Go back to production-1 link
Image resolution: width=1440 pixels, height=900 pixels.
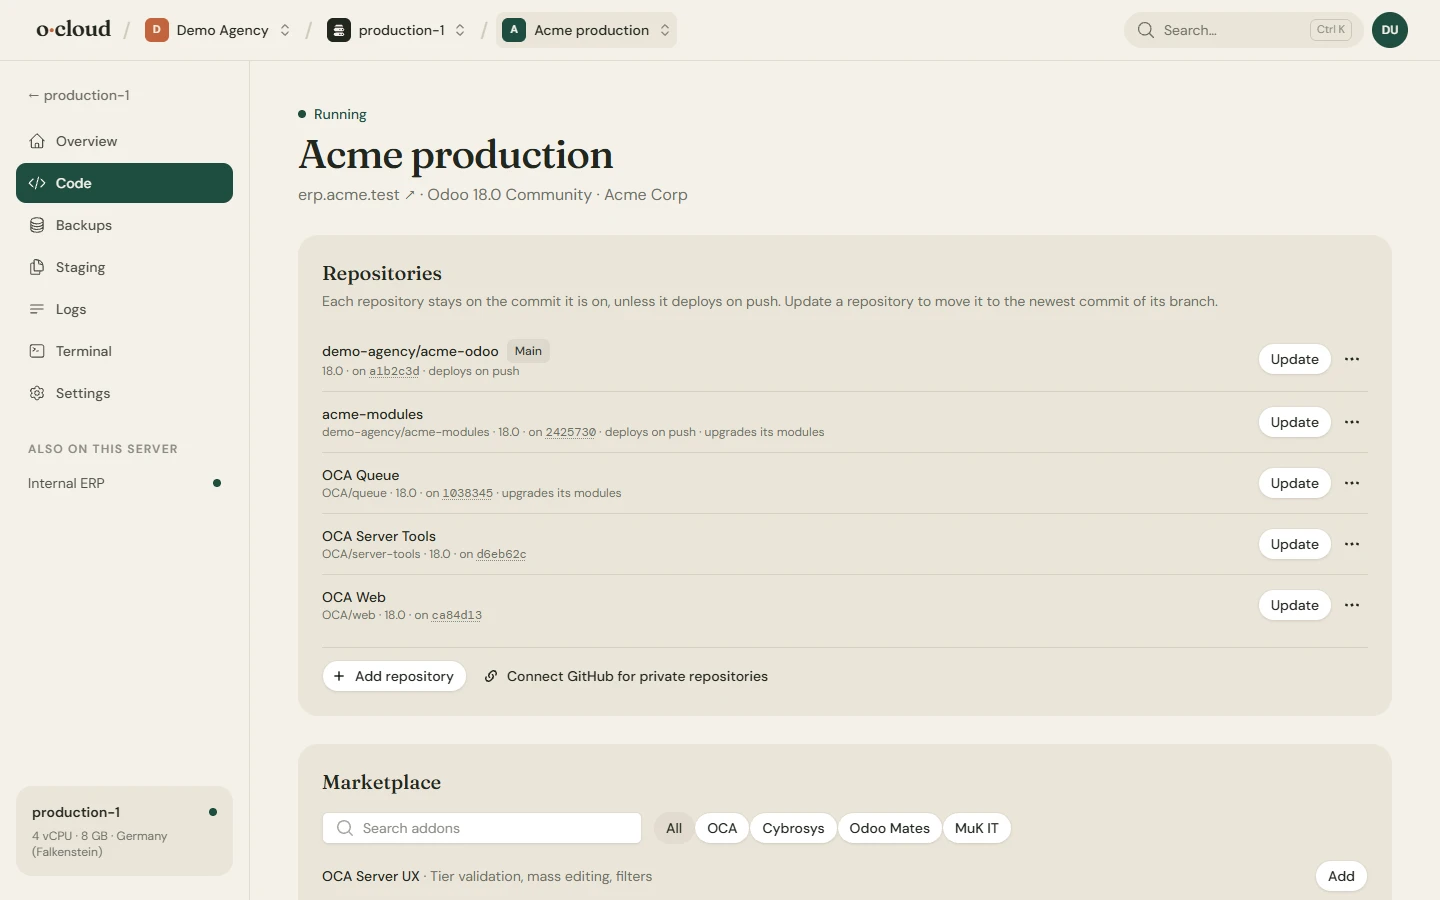[79, 95]
